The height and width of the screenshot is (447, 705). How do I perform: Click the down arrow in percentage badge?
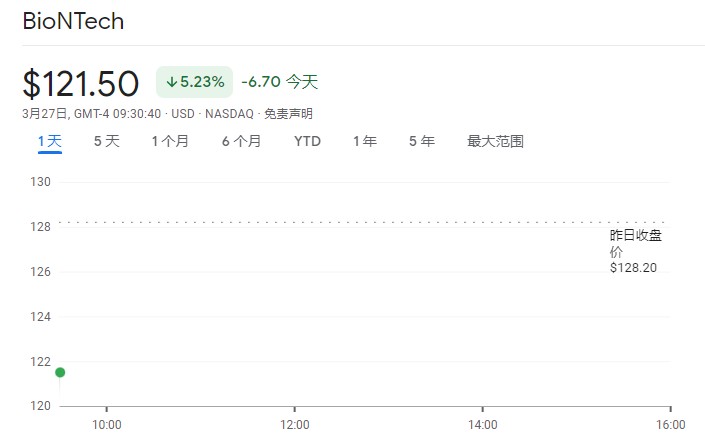click(171, 82)
